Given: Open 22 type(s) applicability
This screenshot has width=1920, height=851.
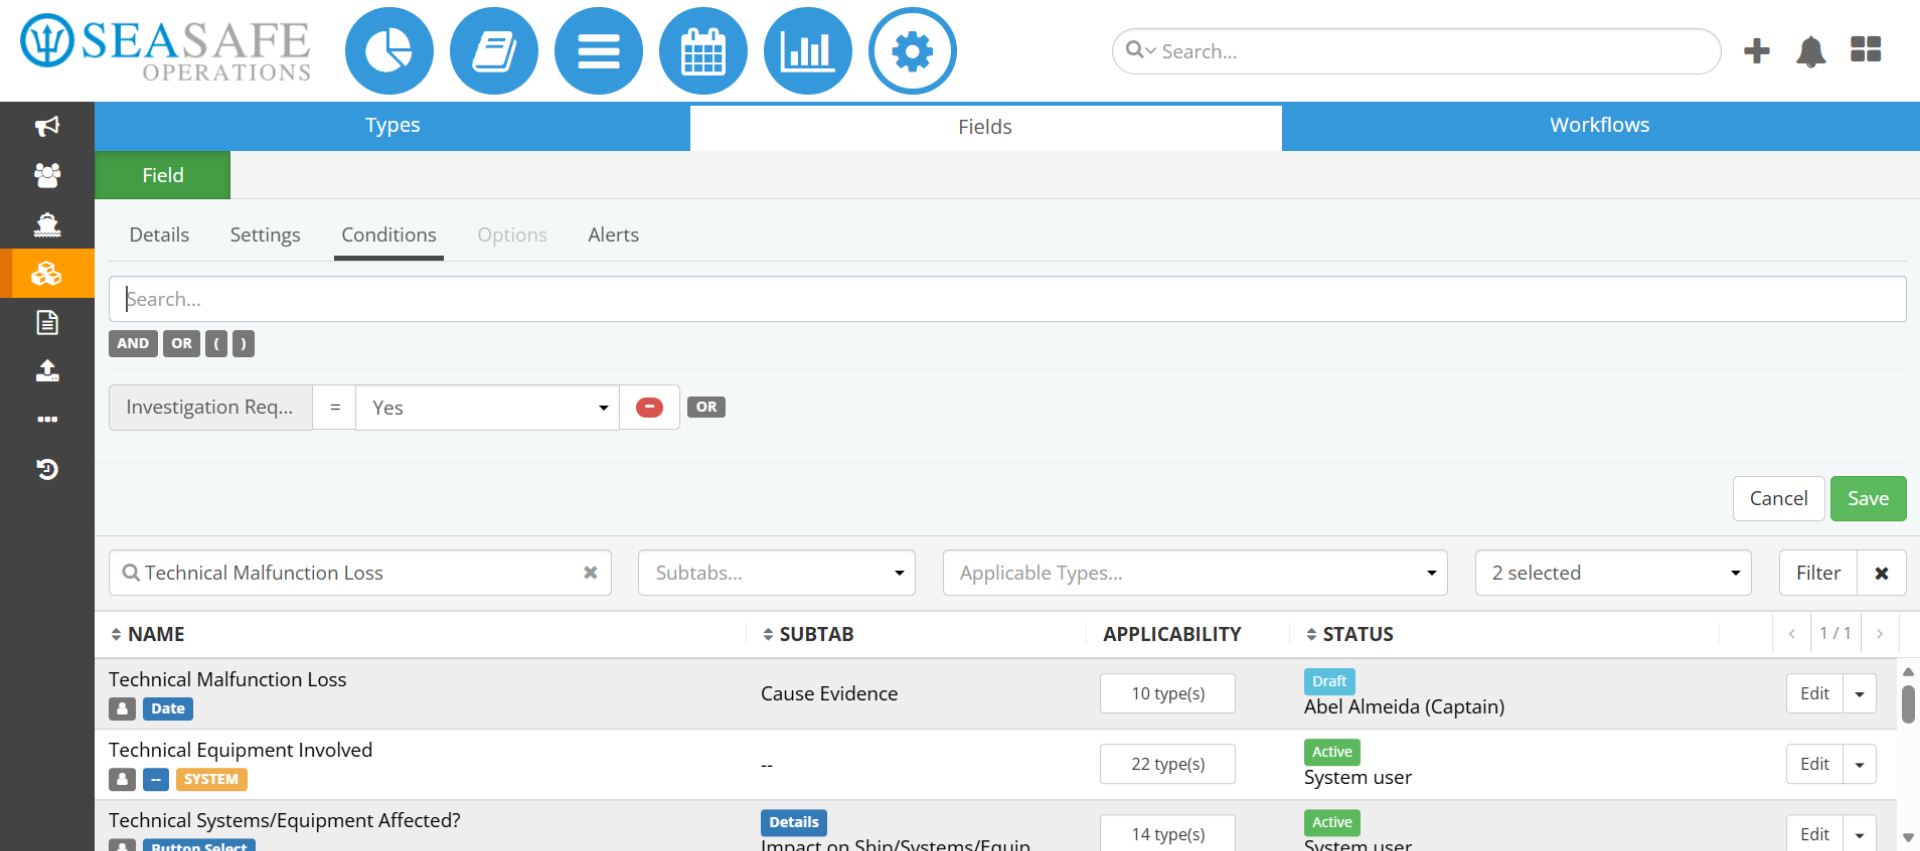Looking at the screenshot, I should click(x=1168, y=765).
